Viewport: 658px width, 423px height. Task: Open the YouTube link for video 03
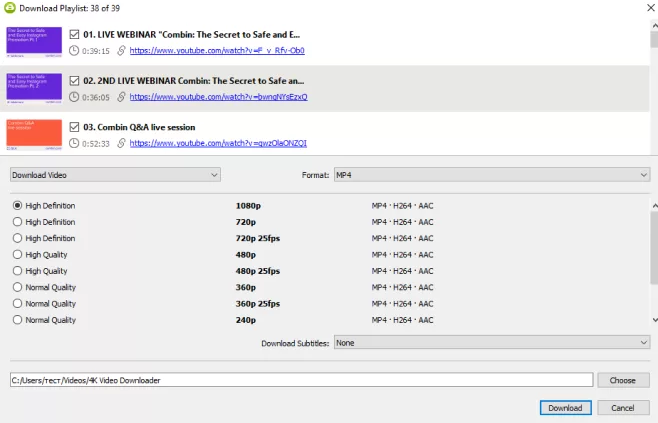tap(218, 143)
